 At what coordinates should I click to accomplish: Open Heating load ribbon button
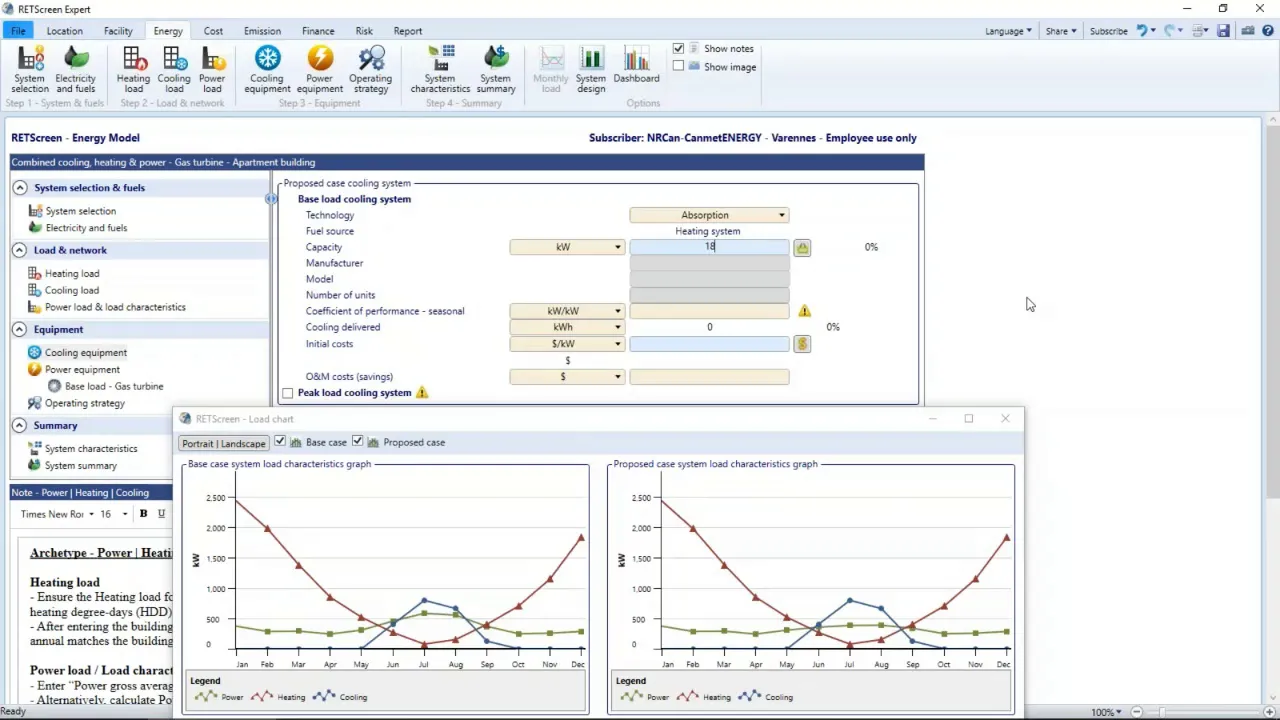tap(133, 69)
